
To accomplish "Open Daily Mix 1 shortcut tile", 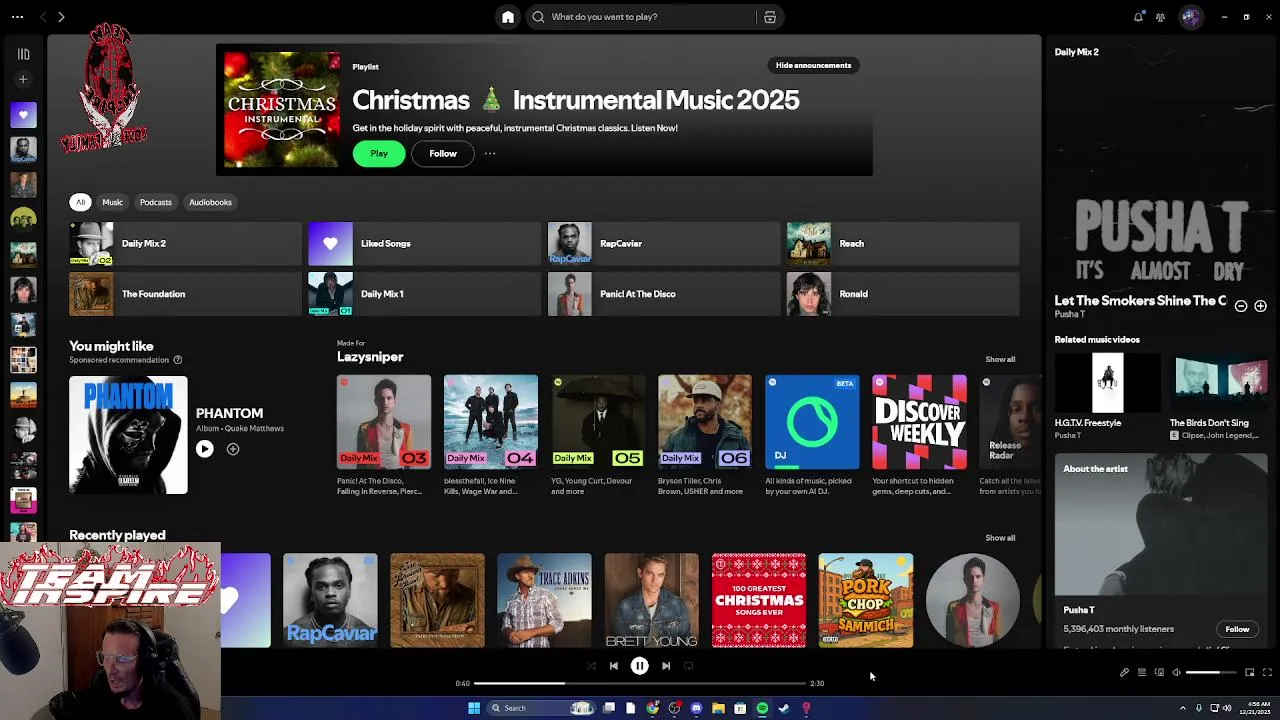I will click(x=424, y=294).
